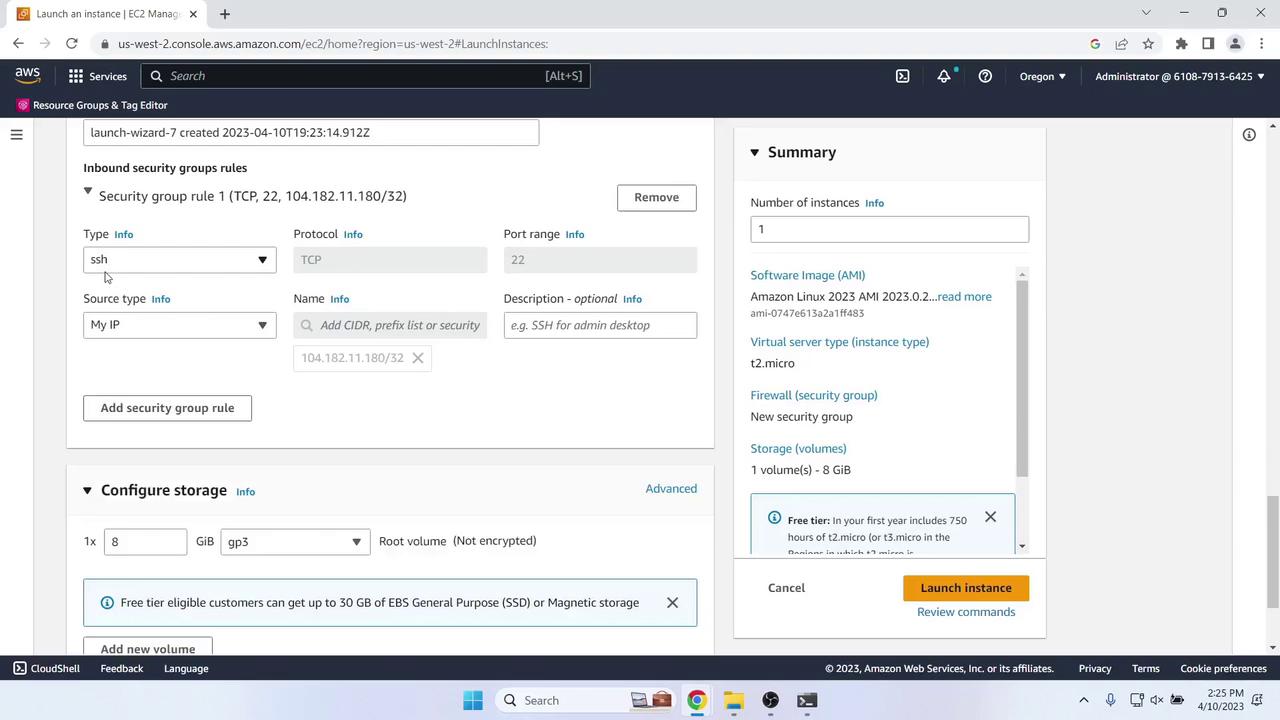Open the info help panel icon at right
This screenshot has width=1280, height=720.
pos(1249,135)
